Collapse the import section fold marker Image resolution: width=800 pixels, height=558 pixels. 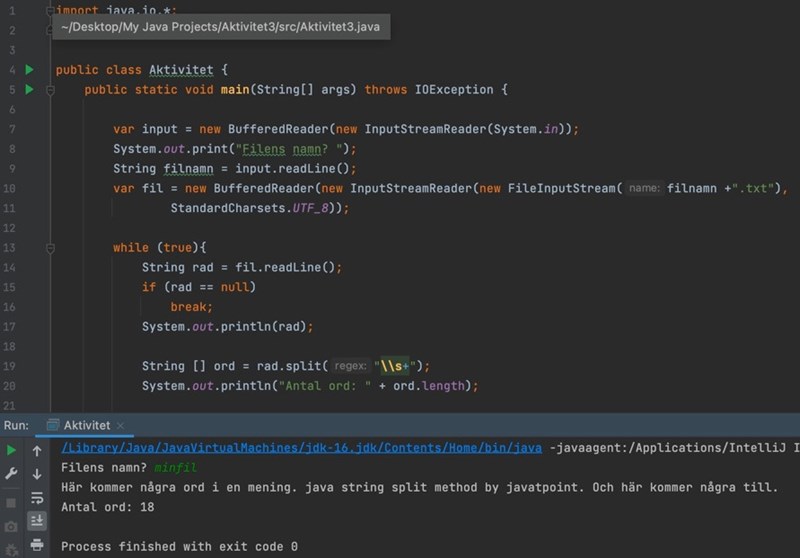(x=49, y=10)
